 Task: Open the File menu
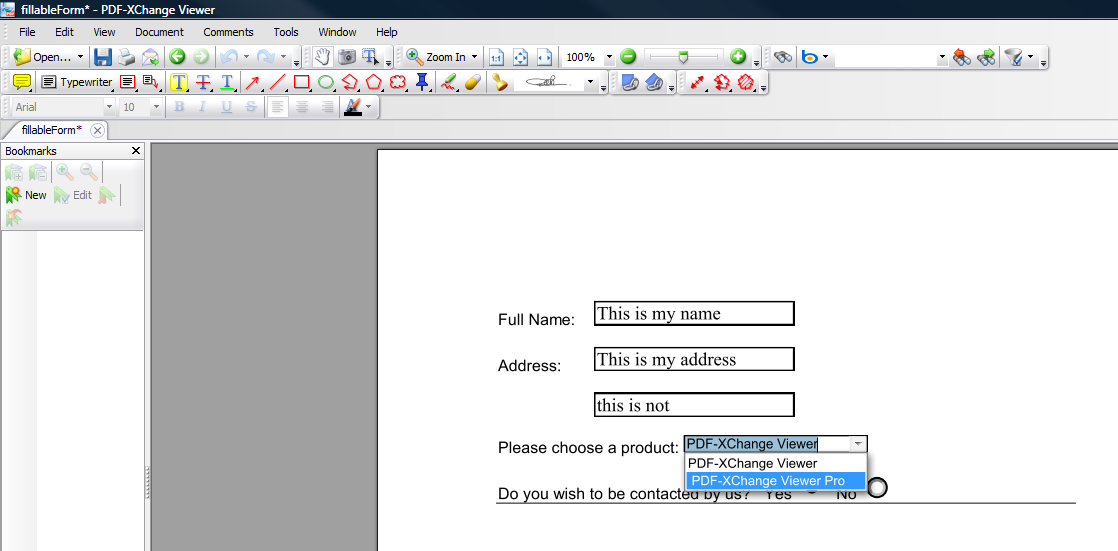point(27,32)
